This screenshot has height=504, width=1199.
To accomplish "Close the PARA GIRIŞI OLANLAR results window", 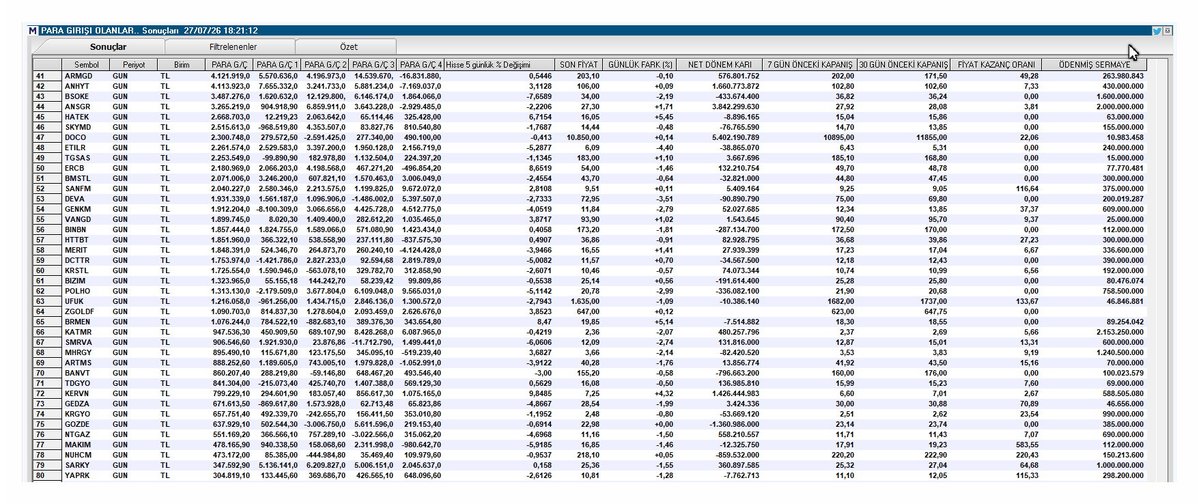I will (1167, 31).
